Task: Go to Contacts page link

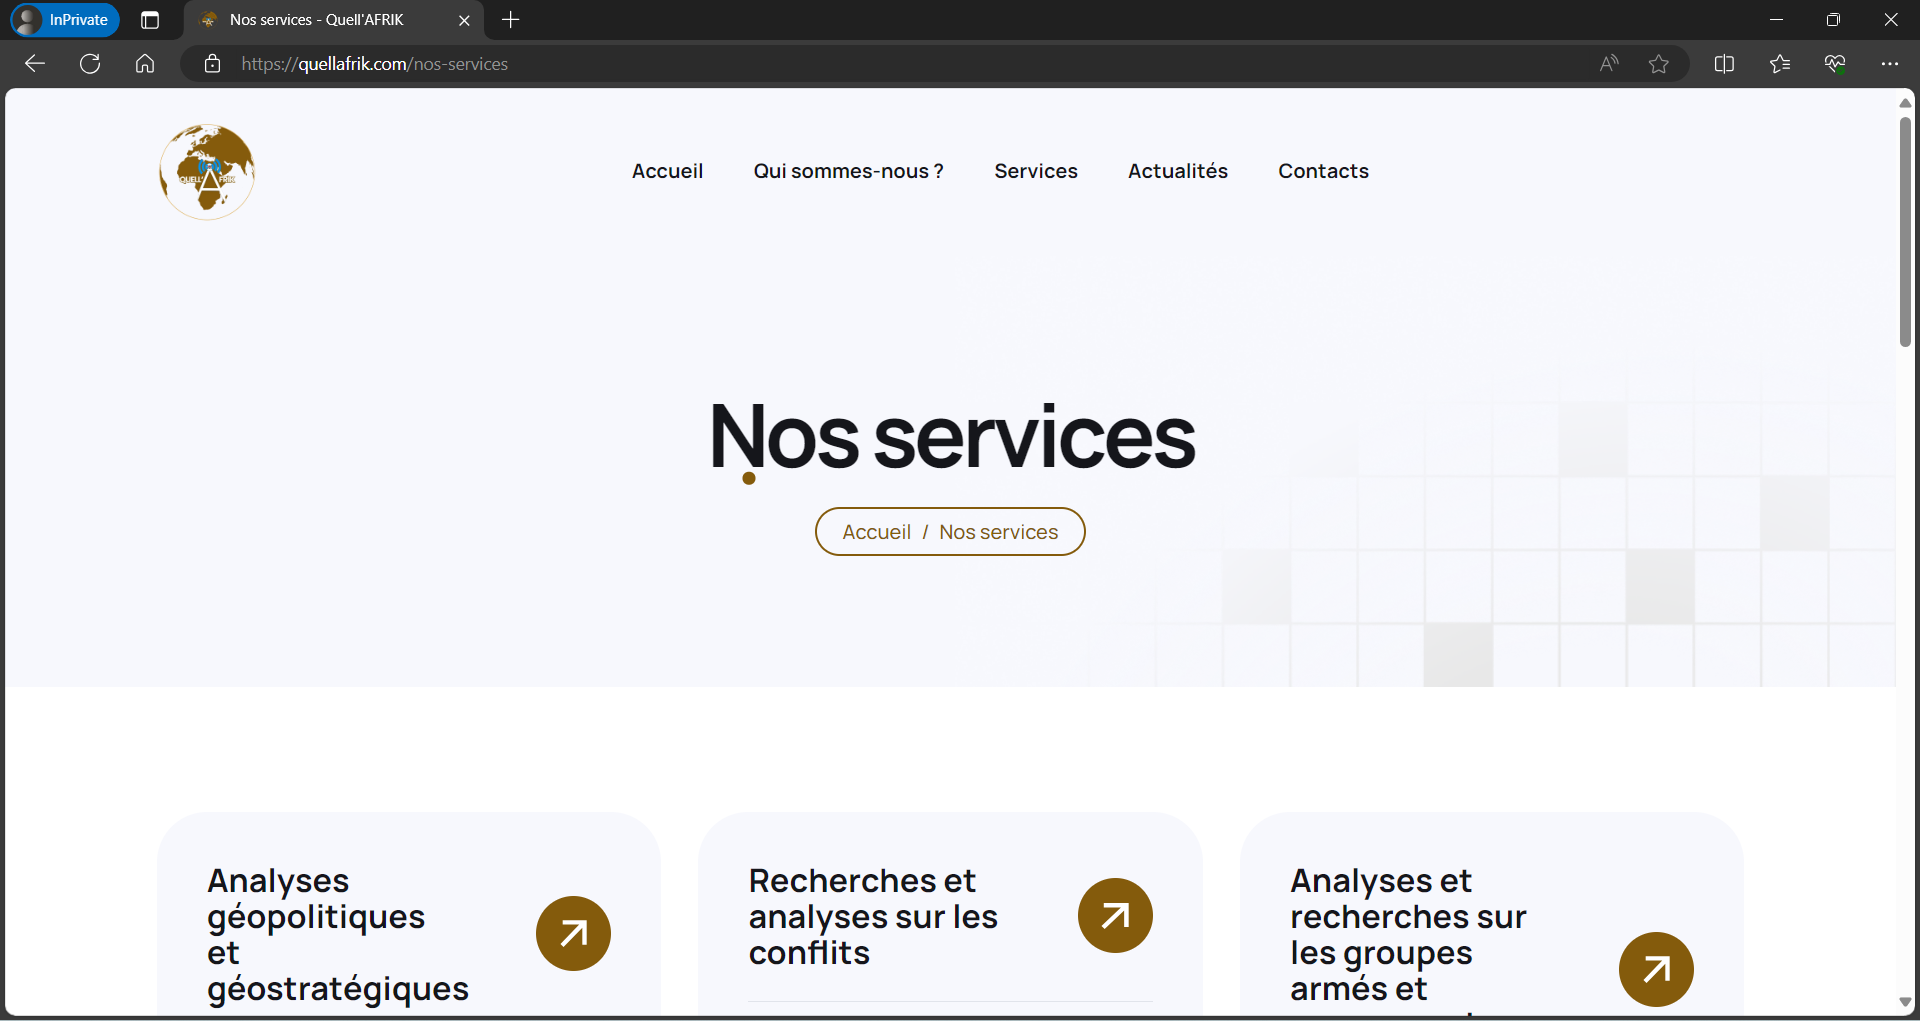Action: click(x=1322, y=171)
